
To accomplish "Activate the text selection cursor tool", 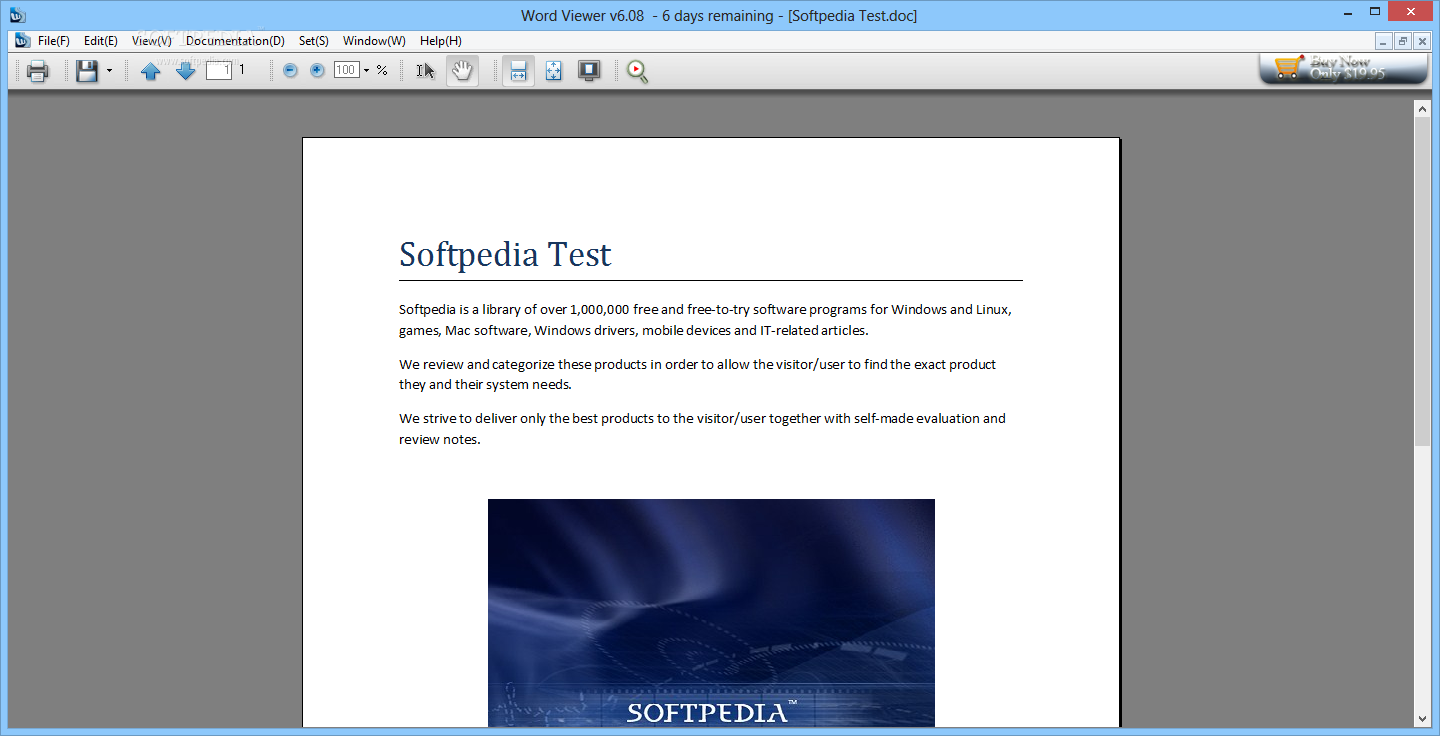I will tap(426, 71).
